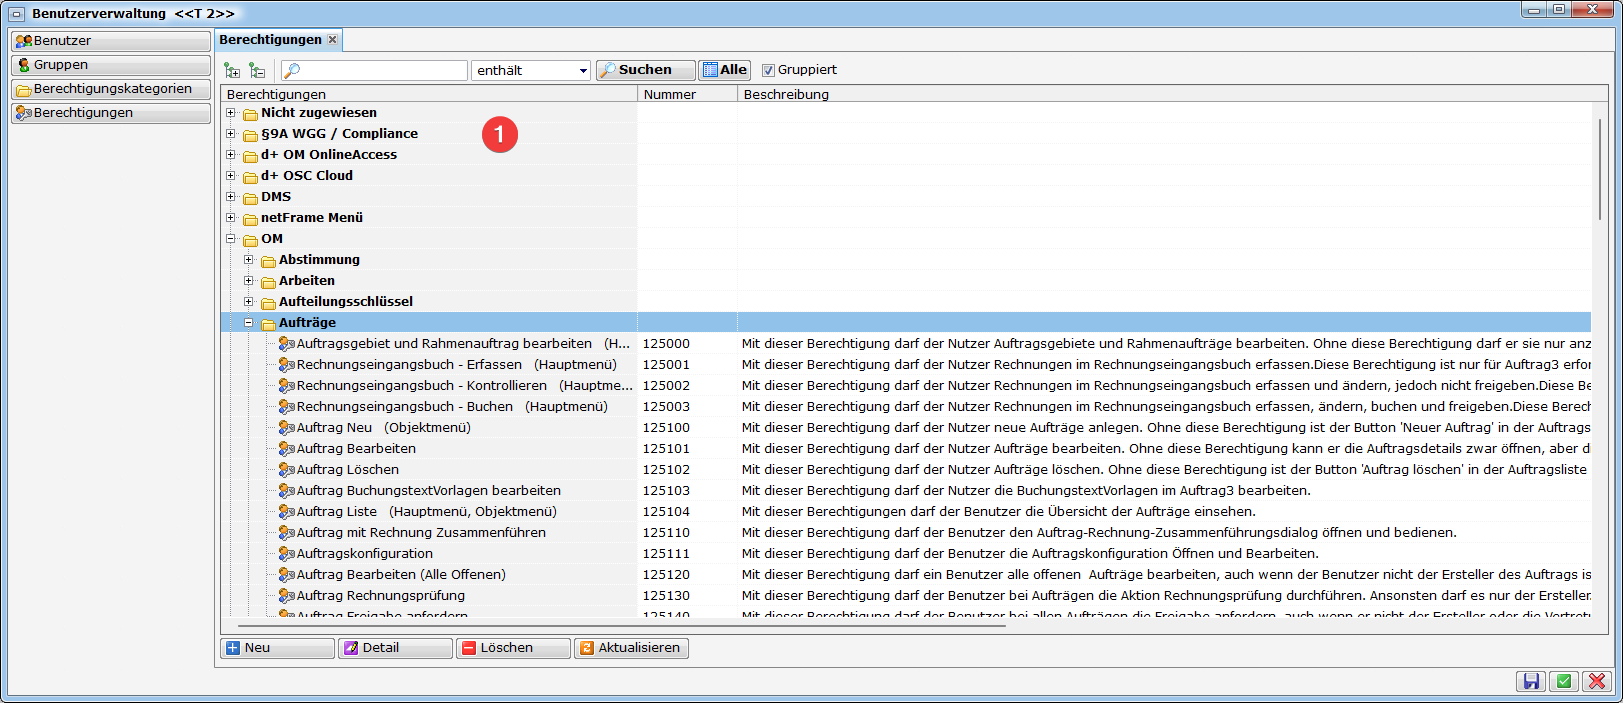Screen dimensions: 1623x703
Task: Collapse the Aufträge folder node
Action: [249, 323]
